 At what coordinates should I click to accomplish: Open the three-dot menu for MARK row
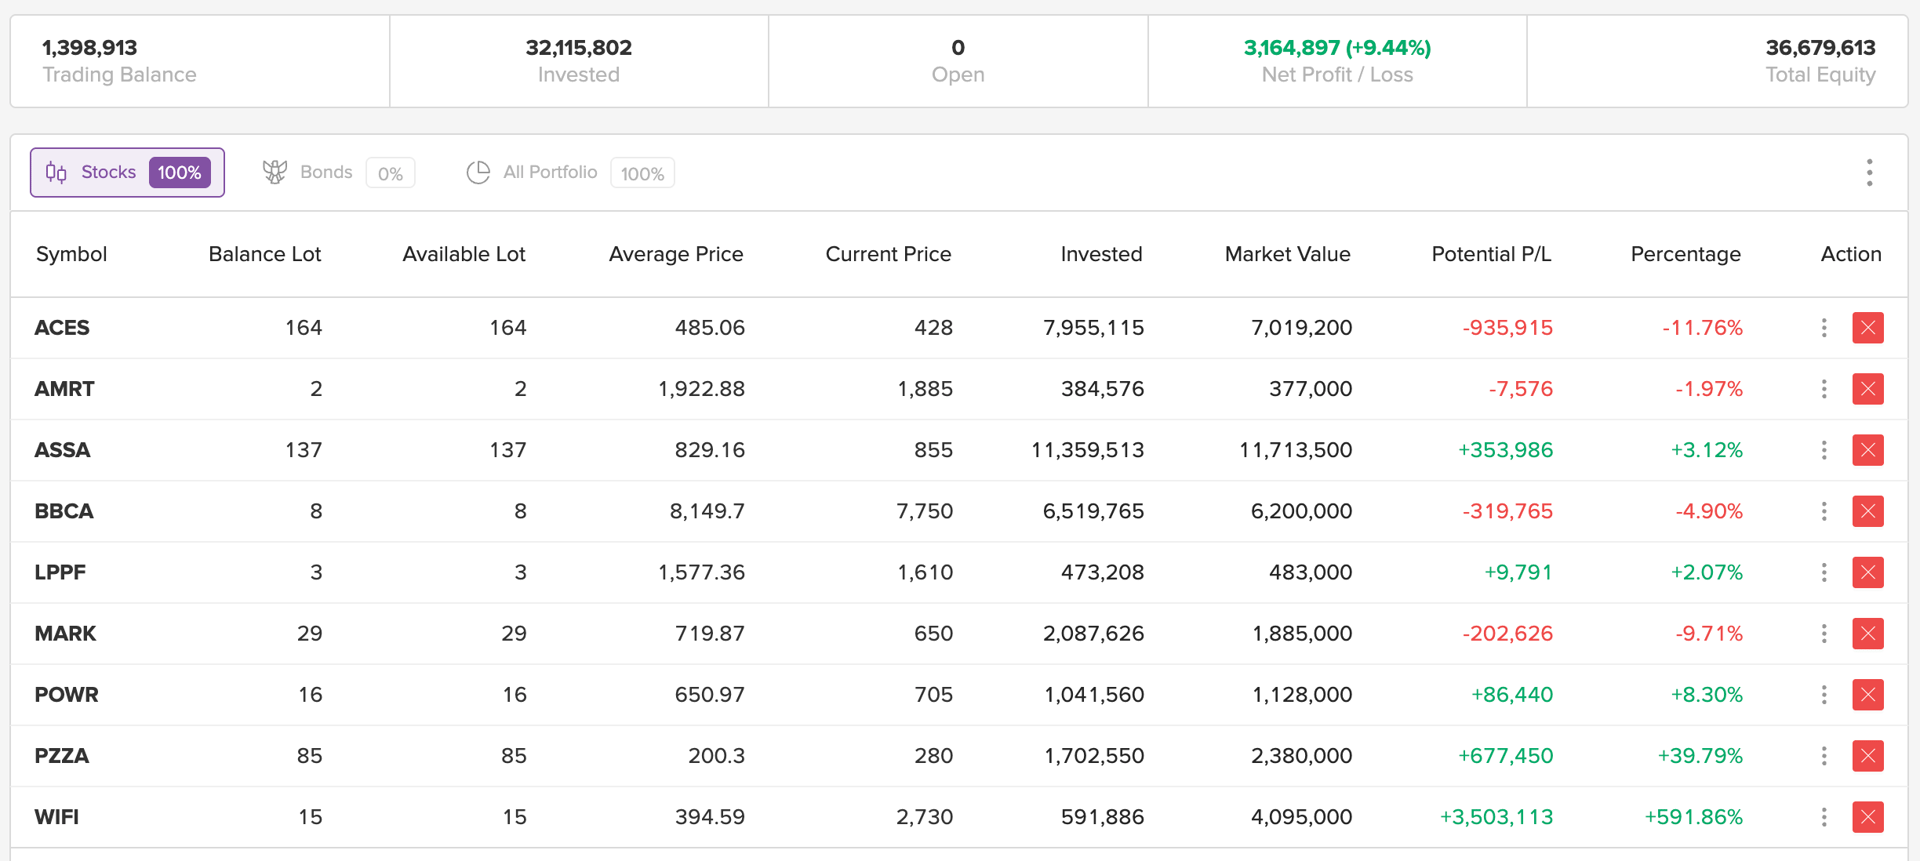coord(1824,633)
